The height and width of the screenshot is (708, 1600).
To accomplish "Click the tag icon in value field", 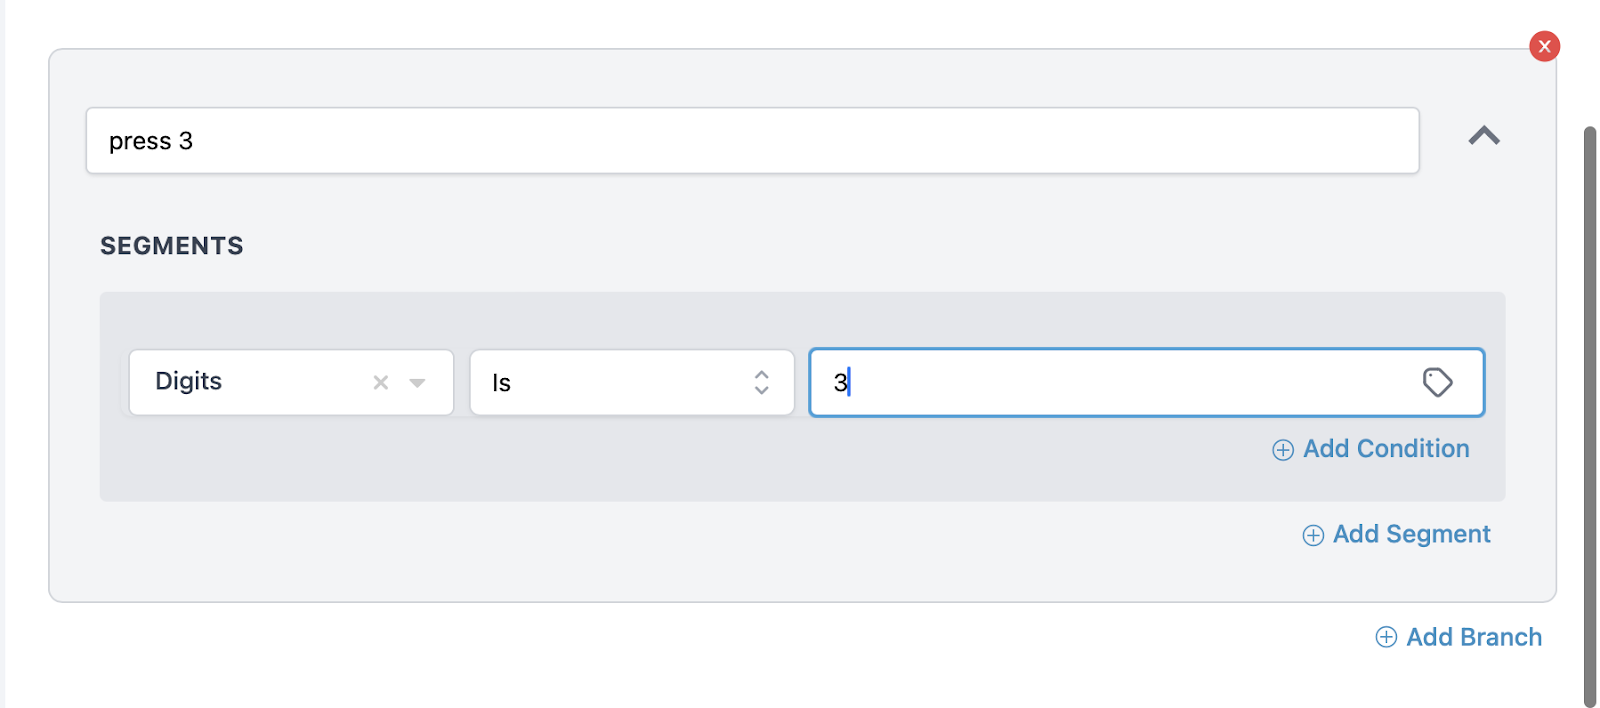I will (x=1437, y=382).
